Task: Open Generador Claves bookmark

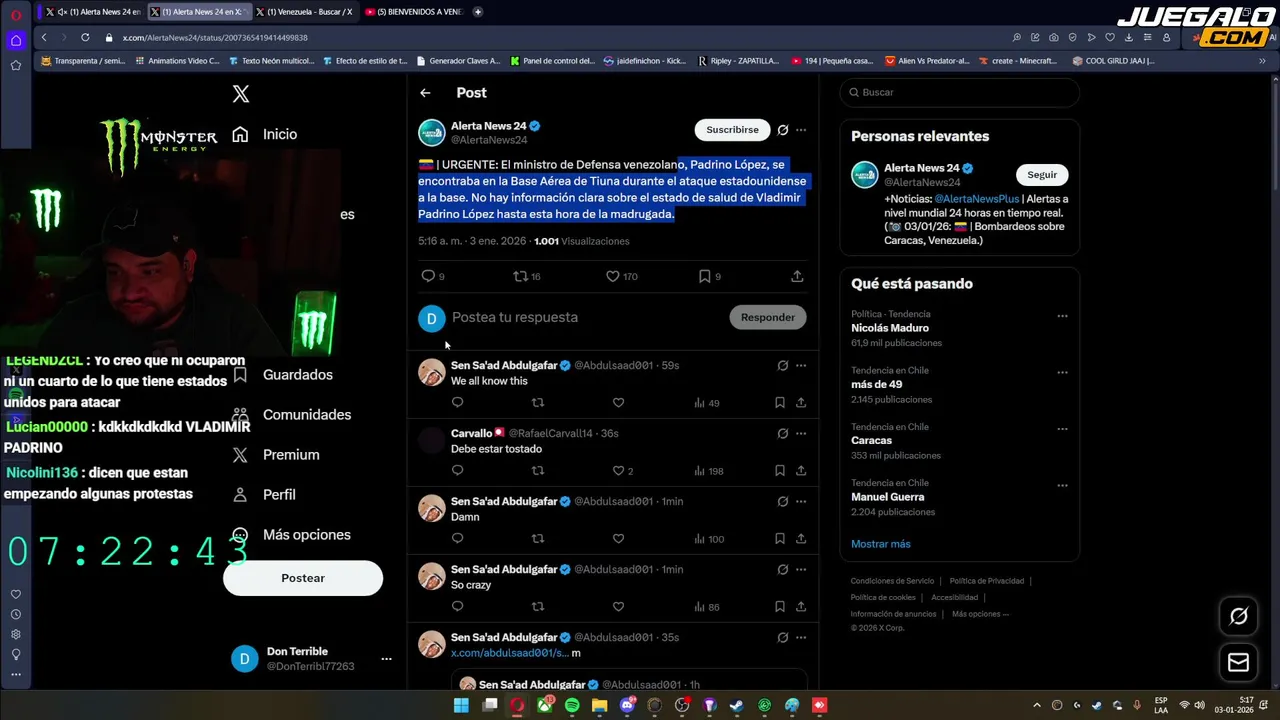Action: tap(458, 61)
